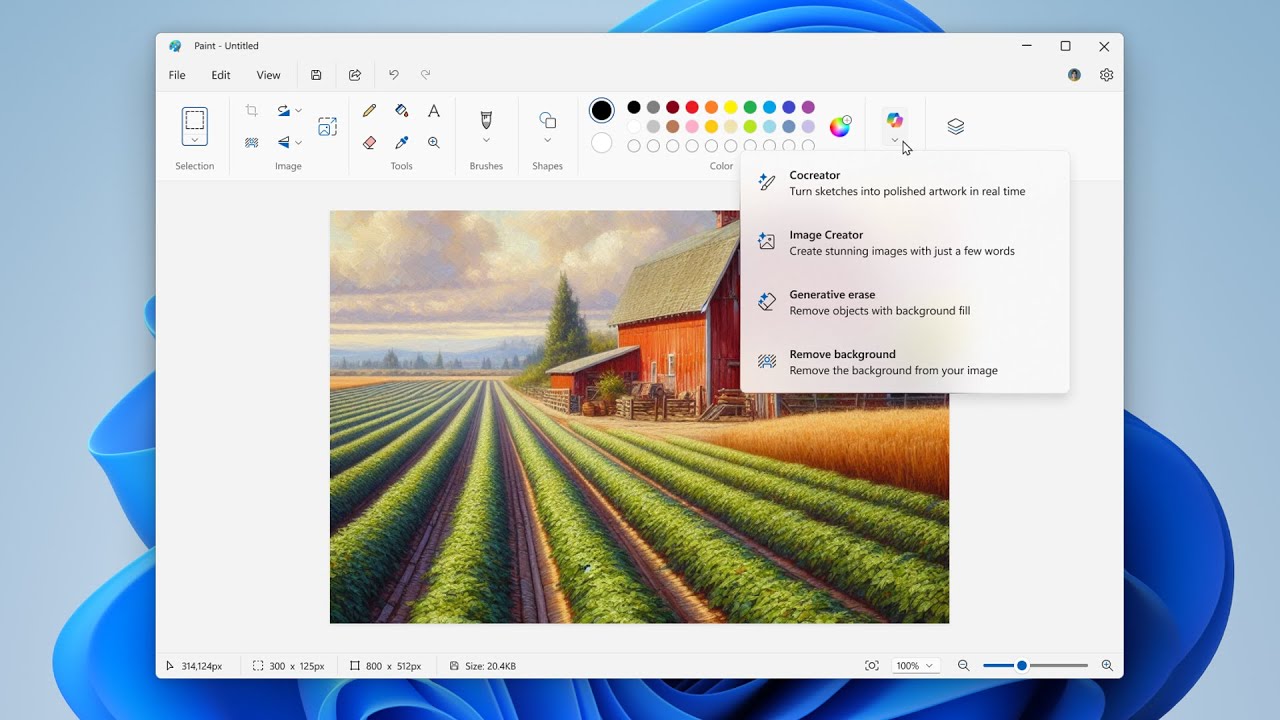
Task: Click the Zoom out magnifier icon
Action: point(963,666)
